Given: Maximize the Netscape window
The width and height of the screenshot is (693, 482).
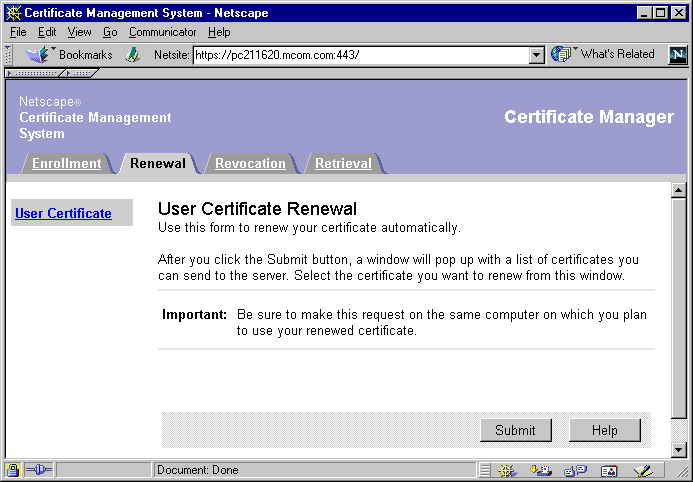Looking at the screenshot, I should (660, 13).
